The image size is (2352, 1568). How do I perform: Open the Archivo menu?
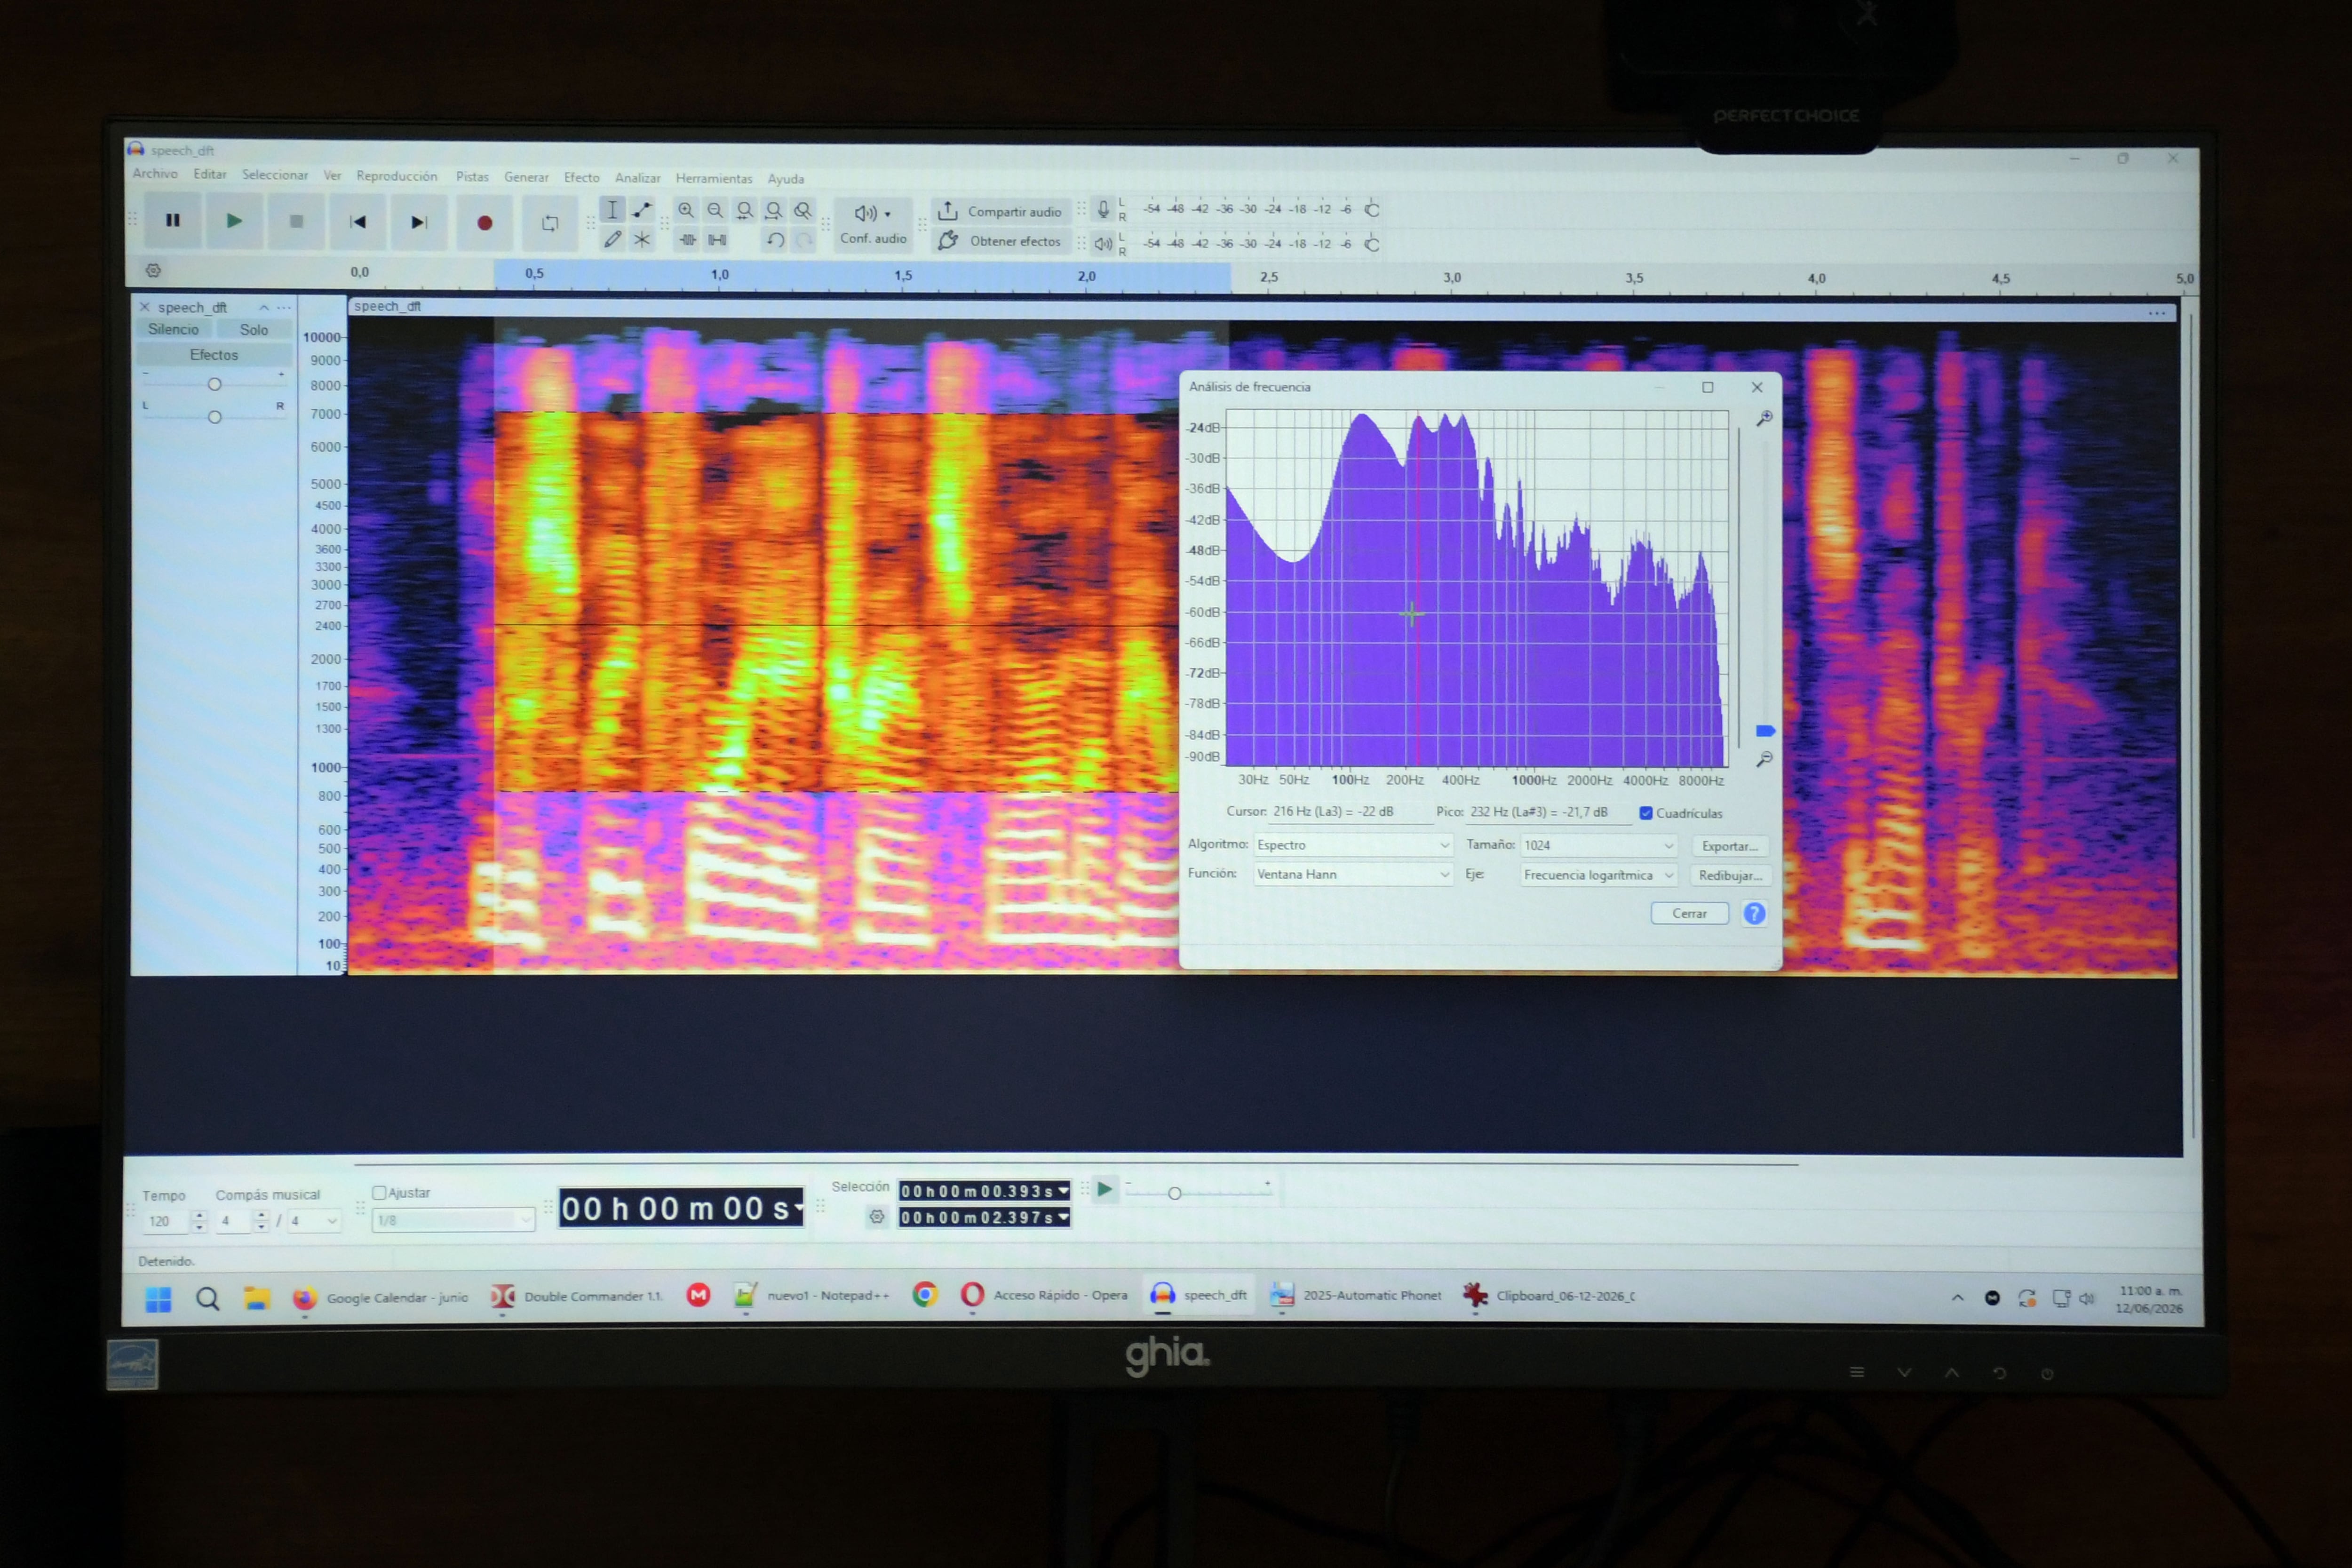155,174
